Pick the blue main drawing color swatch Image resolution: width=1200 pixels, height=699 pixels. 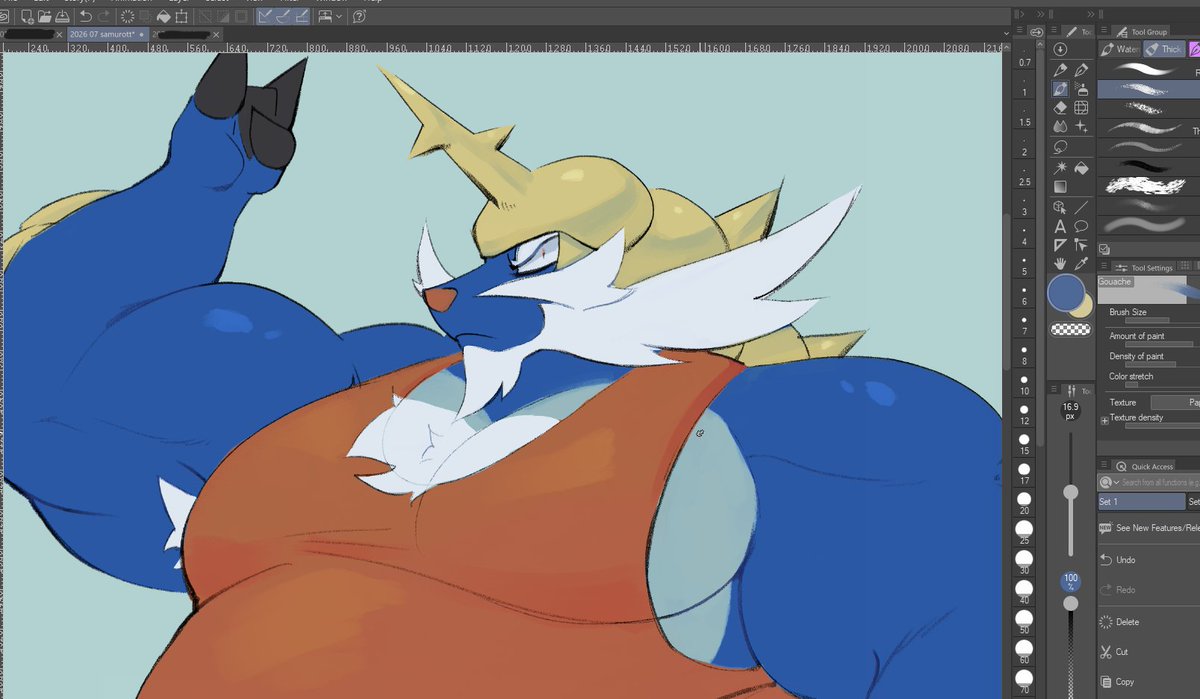pyautogui.click(x=1066, y=294)
